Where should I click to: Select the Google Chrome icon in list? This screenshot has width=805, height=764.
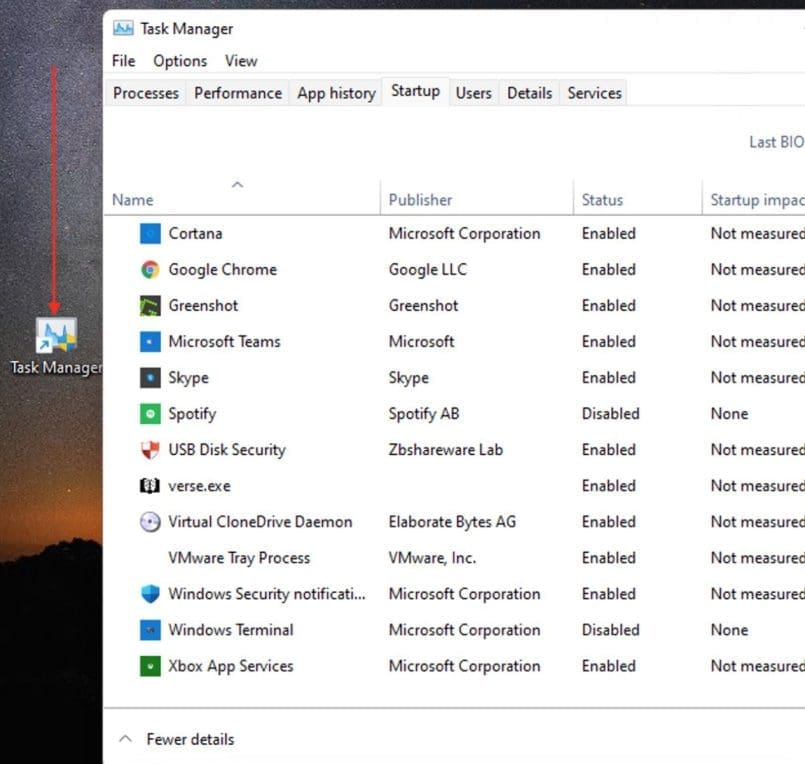point(150,270)
